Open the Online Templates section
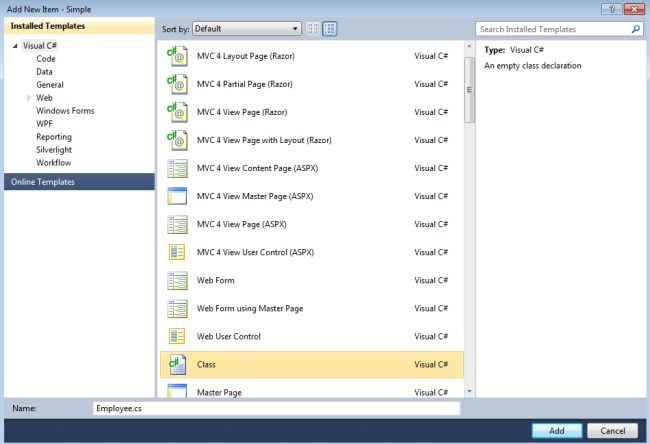The width and height of the screenshot is (650, 444). tap(79, 182)
